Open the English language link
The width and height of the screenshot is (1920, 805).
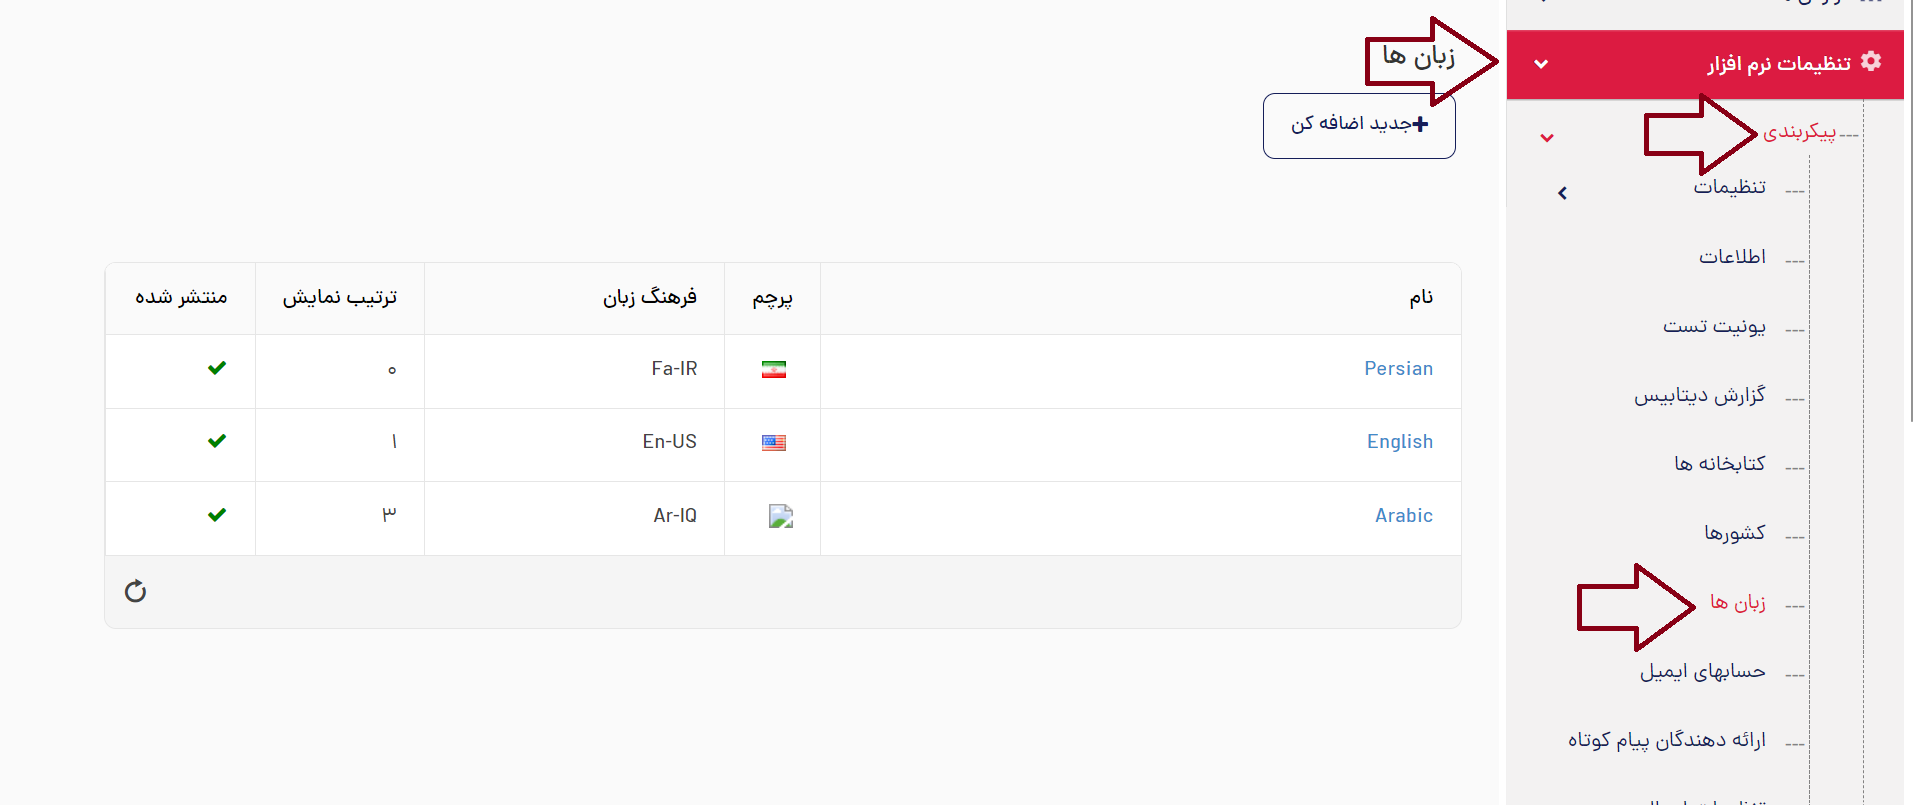click(1400, 441)
